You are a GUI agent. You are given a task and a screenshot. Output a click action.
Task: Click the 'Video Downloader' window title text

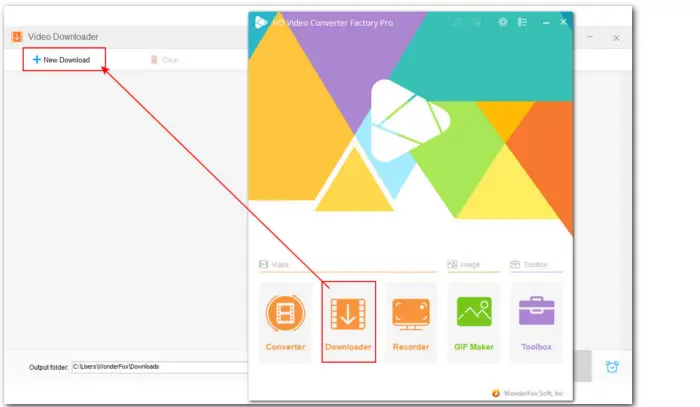(63, 37)
